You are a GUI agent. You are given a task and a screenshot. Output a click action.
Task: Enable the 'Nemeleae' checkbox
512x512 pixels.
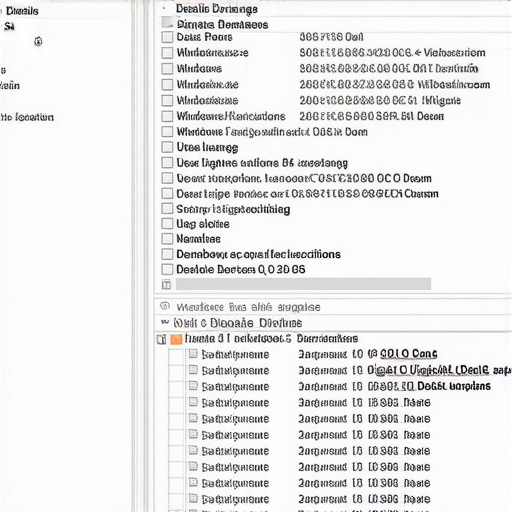(167, 239)
